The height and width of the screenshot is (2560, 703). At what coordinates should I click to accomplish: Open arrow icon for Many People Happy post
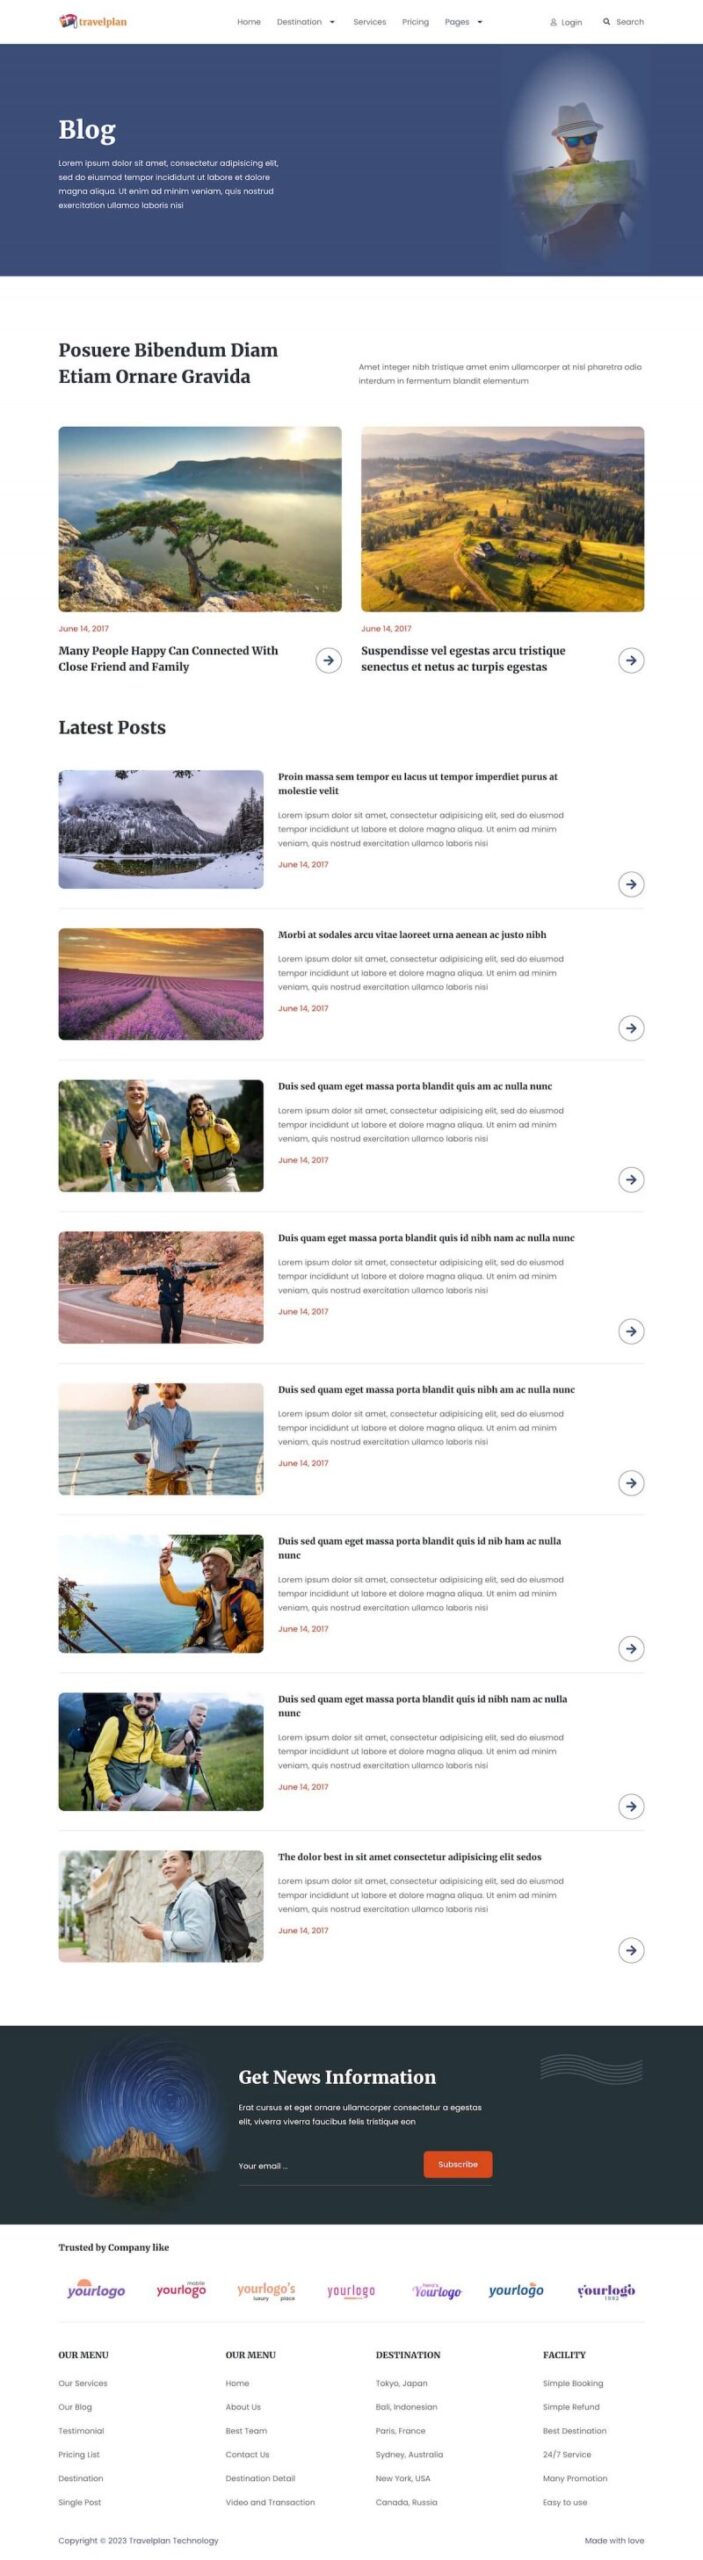click(x=328, y=660)
